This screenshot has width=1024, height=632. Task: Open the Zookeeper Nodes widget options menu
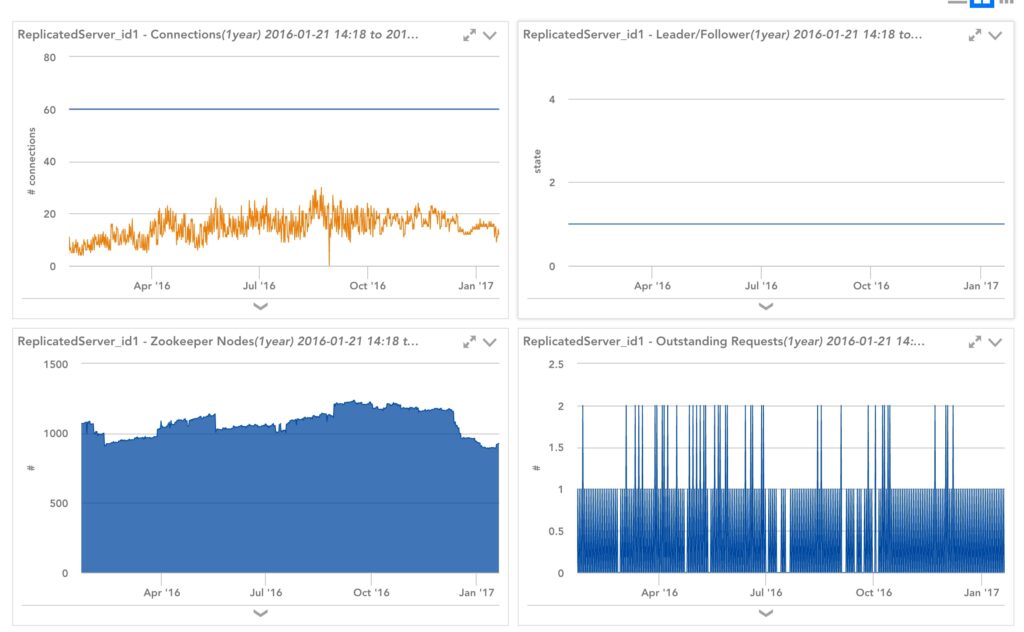click(x=490, y=342)
